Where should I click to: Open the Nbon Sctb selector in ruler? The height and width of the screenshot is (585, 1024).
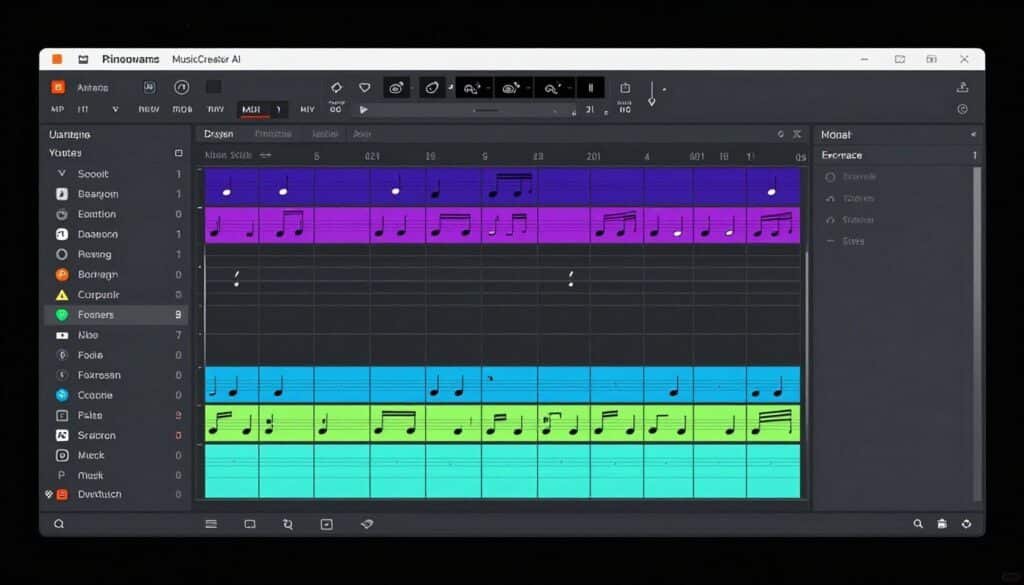tap(238, 155)
